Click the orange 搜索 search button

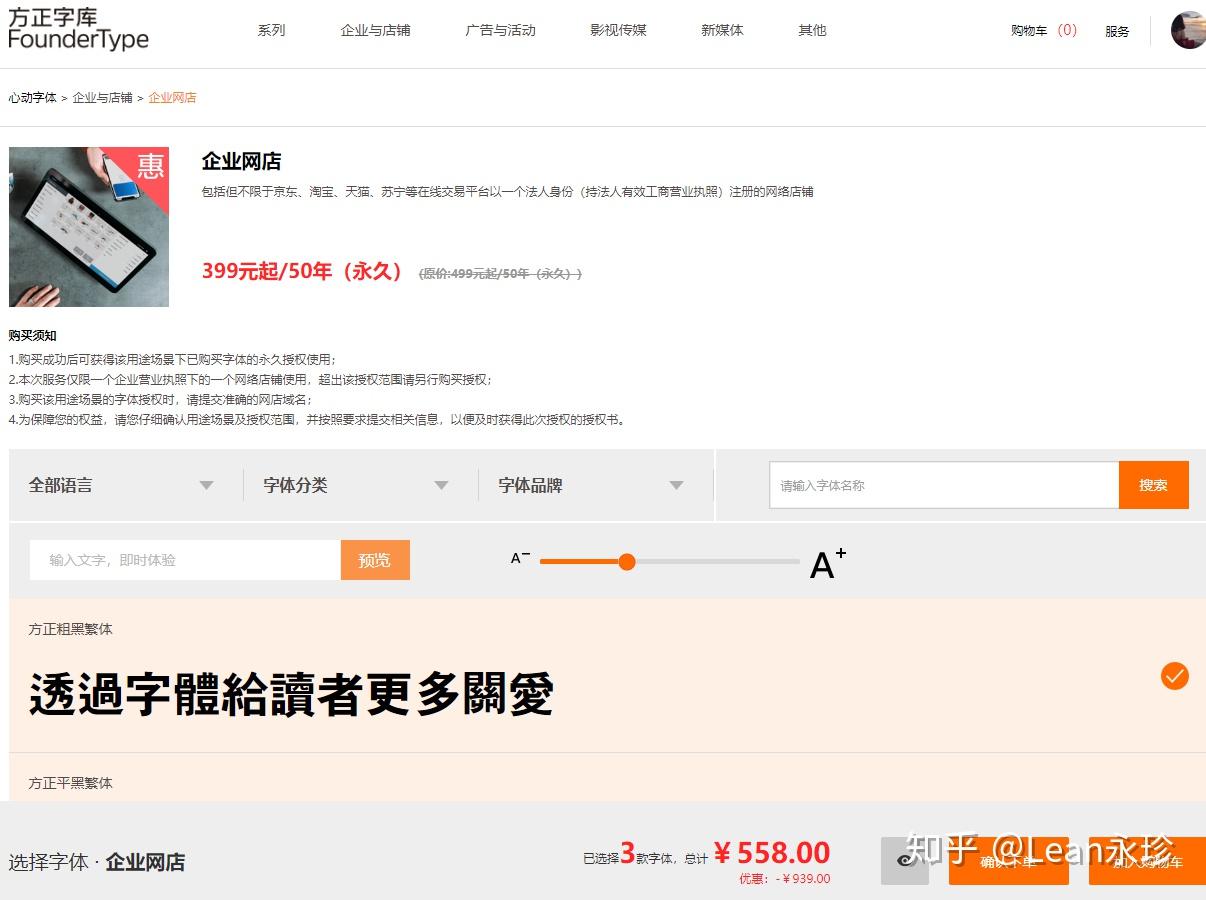(x=1153, y=485)
